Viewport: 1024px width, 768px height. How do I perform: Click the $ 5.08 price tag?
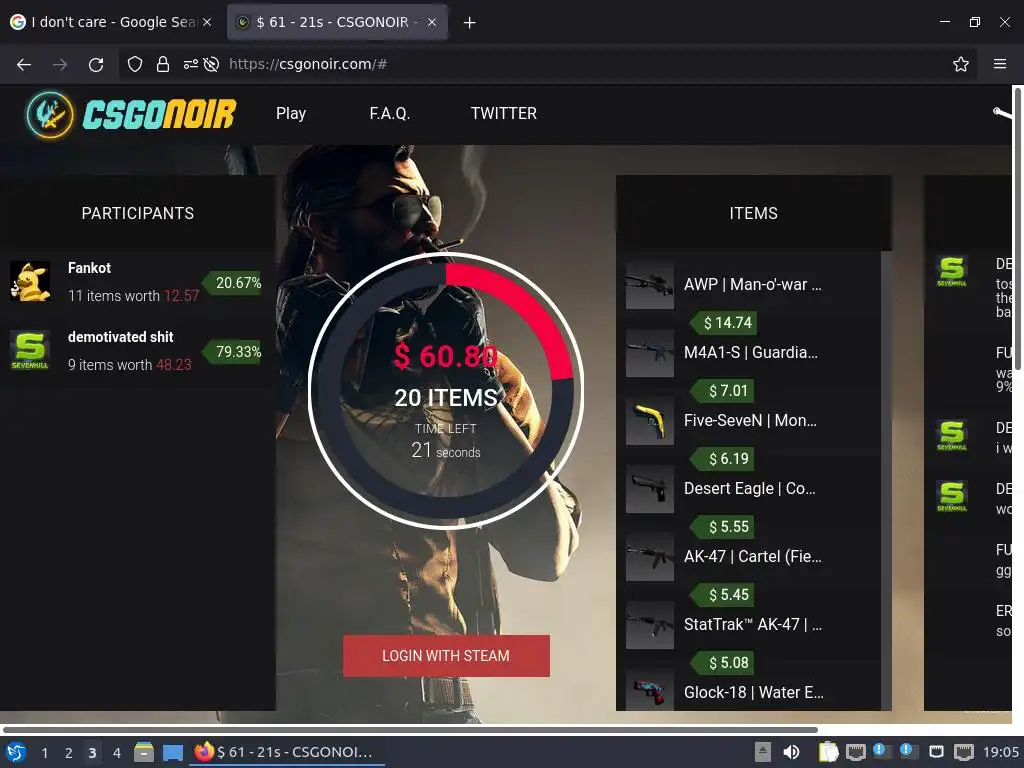point(722,662)
